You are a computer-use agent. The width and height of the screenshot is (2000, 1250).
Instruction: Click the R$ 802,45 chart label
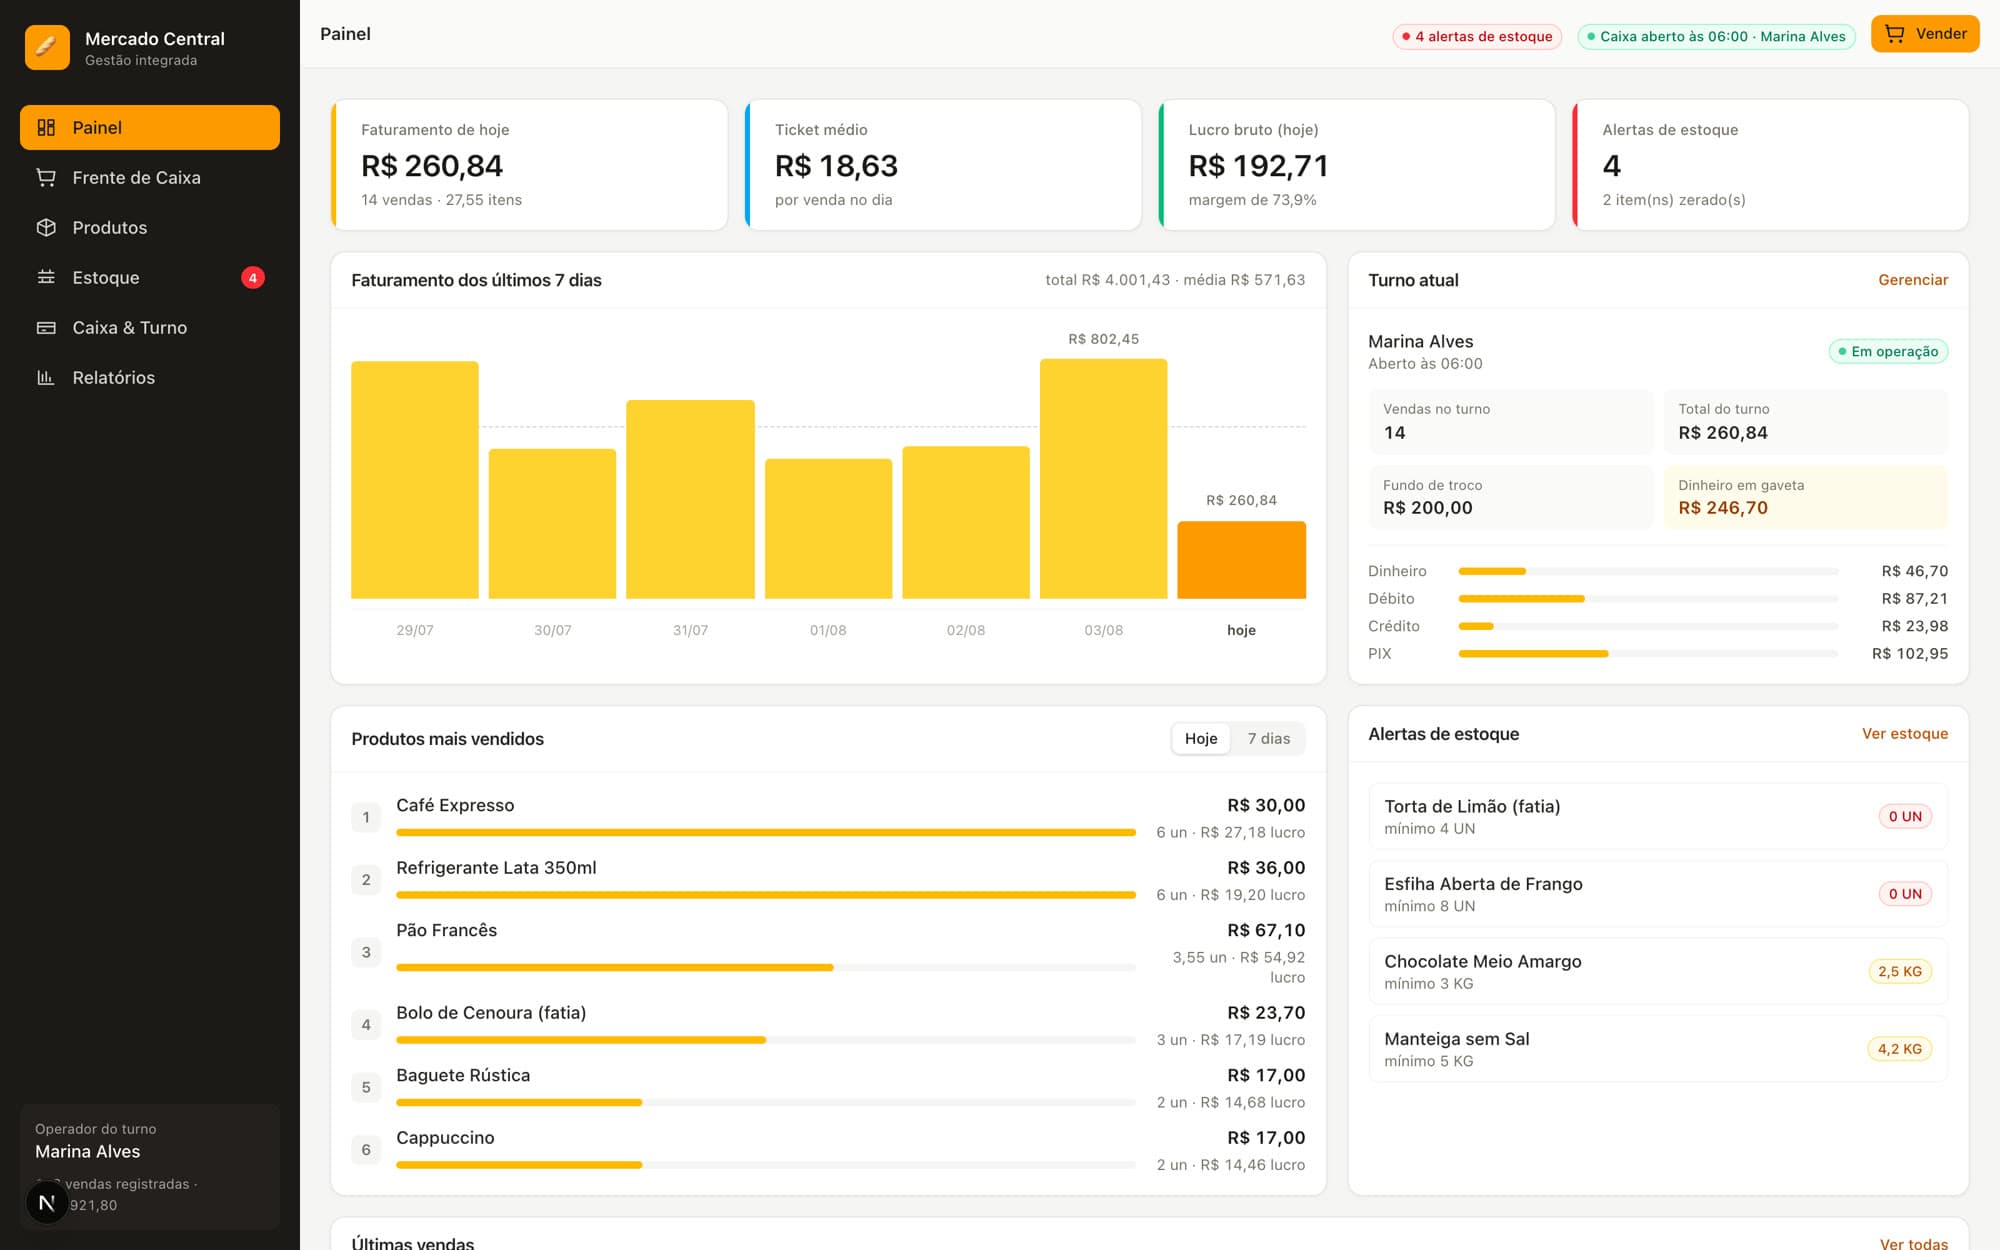pyautogui.click(x=1103, y=339)
